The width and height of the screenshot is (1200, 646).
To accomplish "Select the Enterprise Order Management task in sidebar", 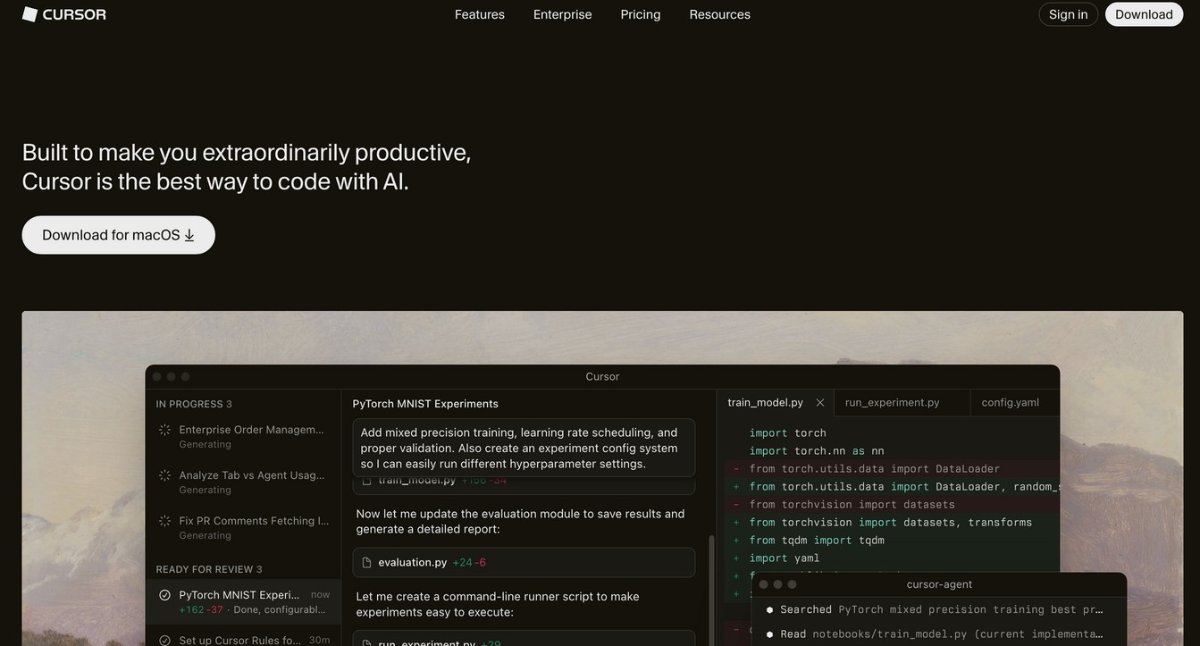I will tap(250, 436).
